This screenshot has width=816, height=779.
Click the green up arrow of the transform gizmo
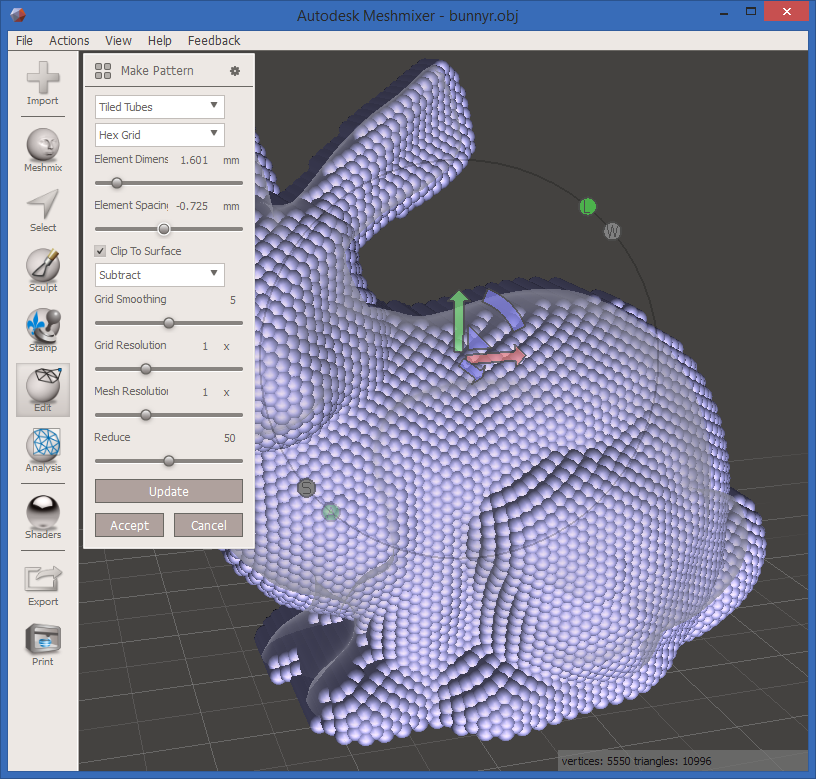(458, 320)
